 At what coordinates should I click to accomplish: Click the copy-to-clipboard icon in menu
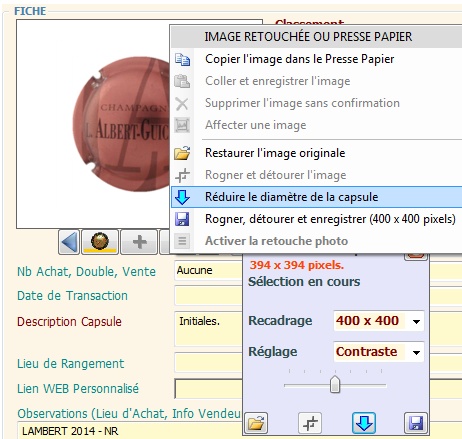tap(182, 59)
